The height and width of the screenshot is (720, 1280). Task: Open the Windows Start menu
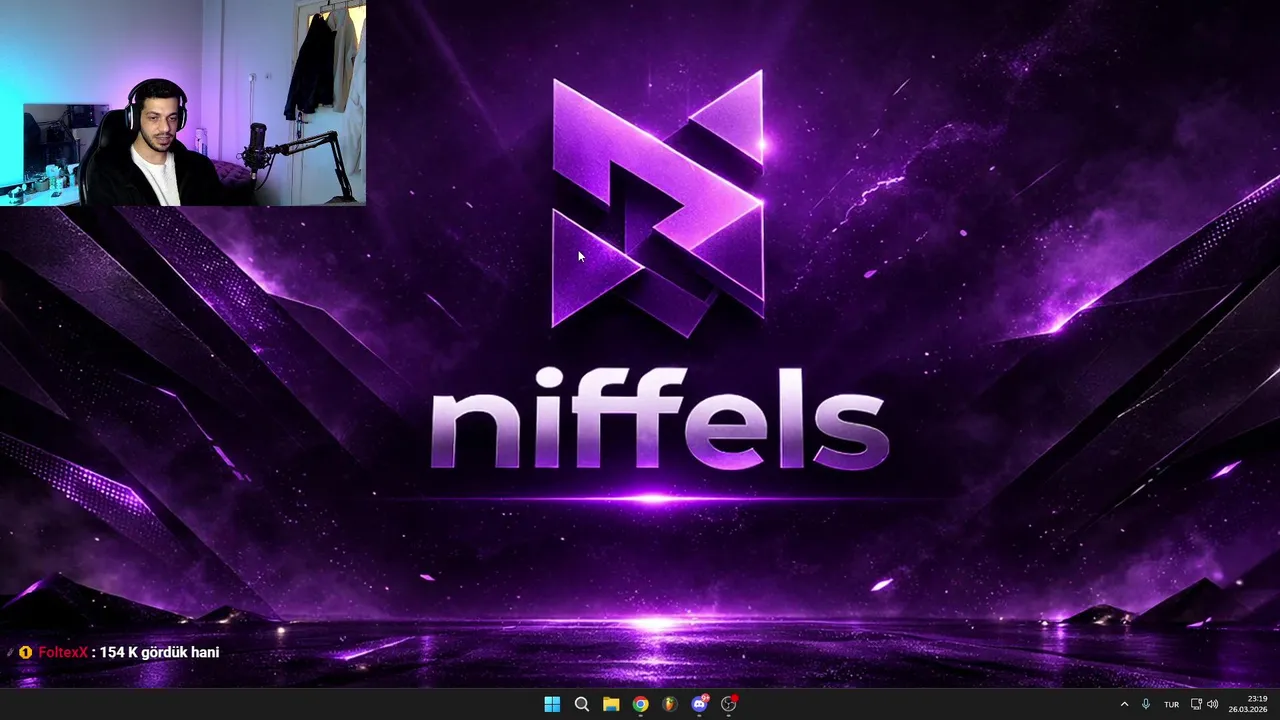(x=552, y=704)
